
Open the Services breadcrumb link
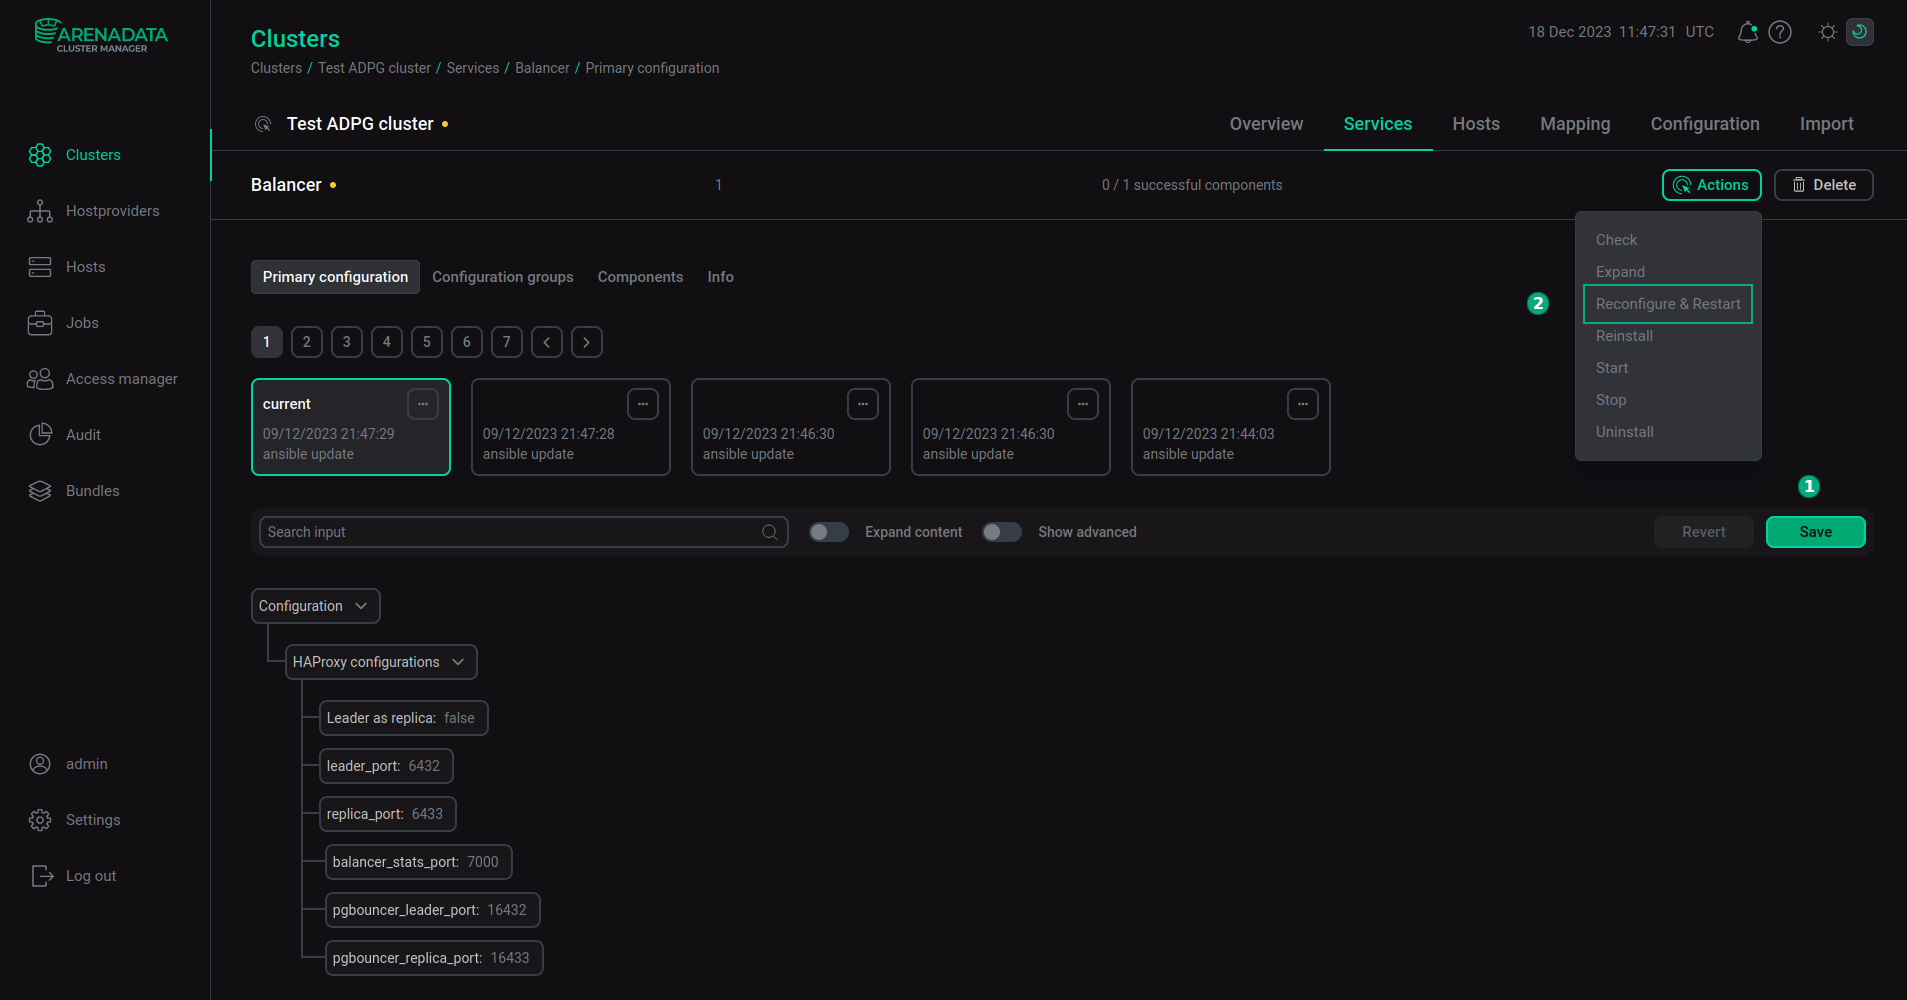tap(472, 68)
